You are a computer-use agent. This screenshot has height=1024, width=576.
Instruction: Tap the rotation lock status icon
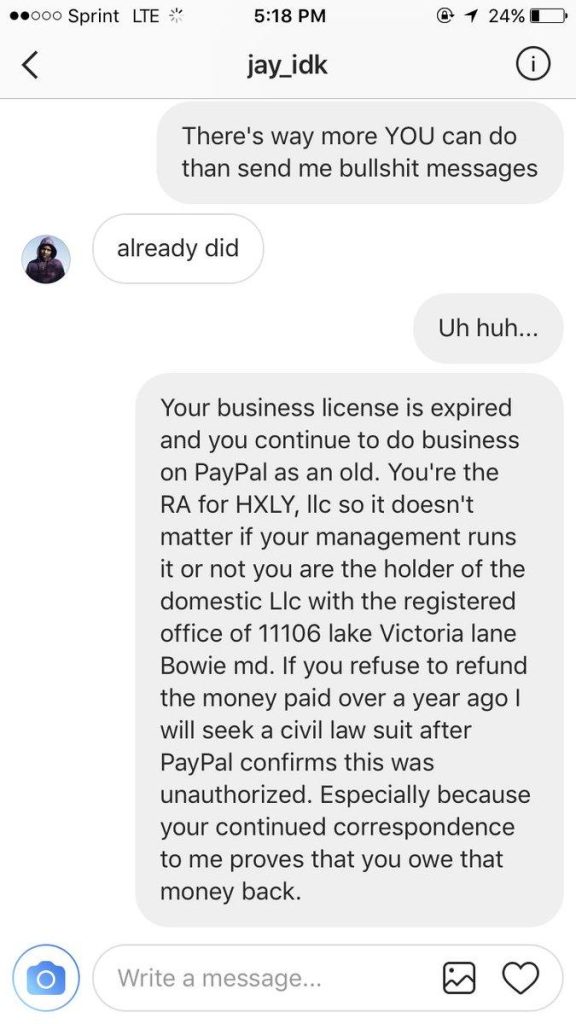[x=451, y=16]
